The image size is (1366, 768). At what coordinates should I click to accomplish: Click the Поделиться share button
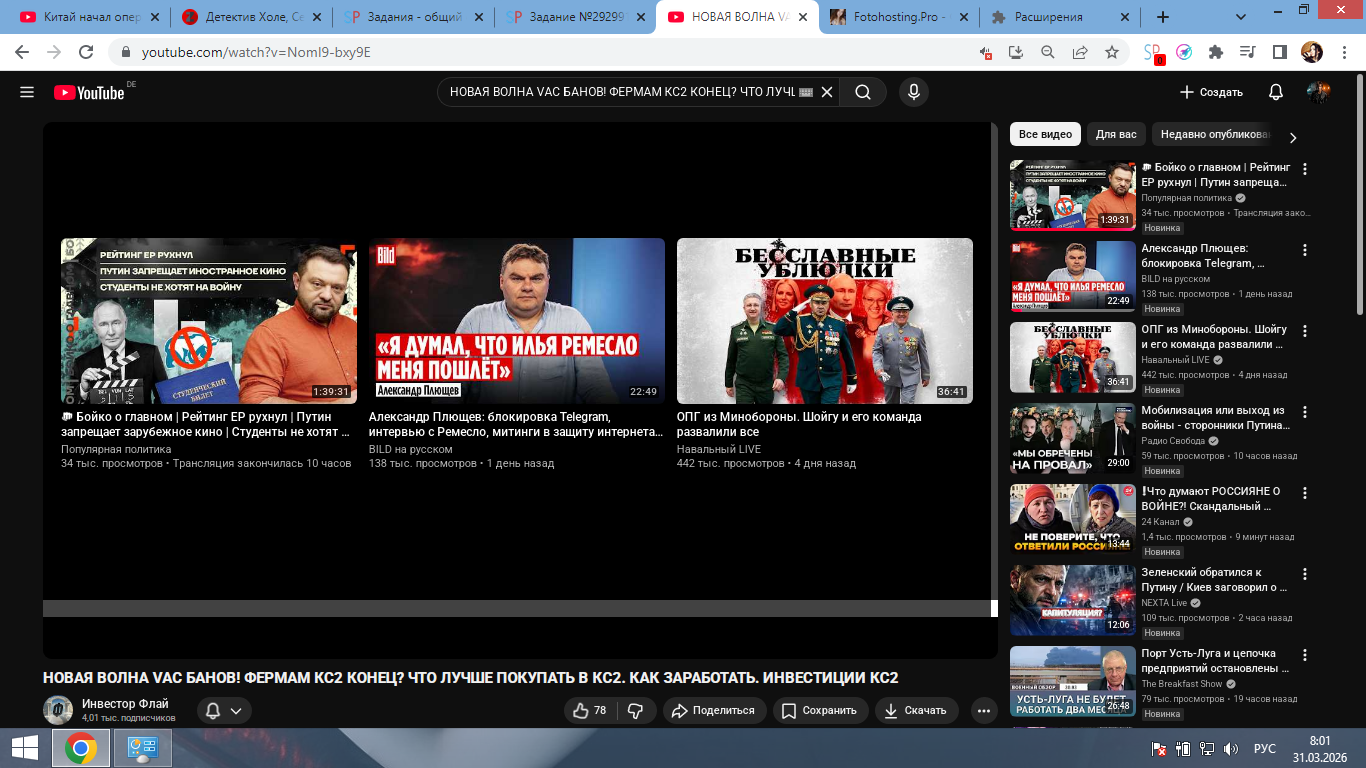point(713,710)
